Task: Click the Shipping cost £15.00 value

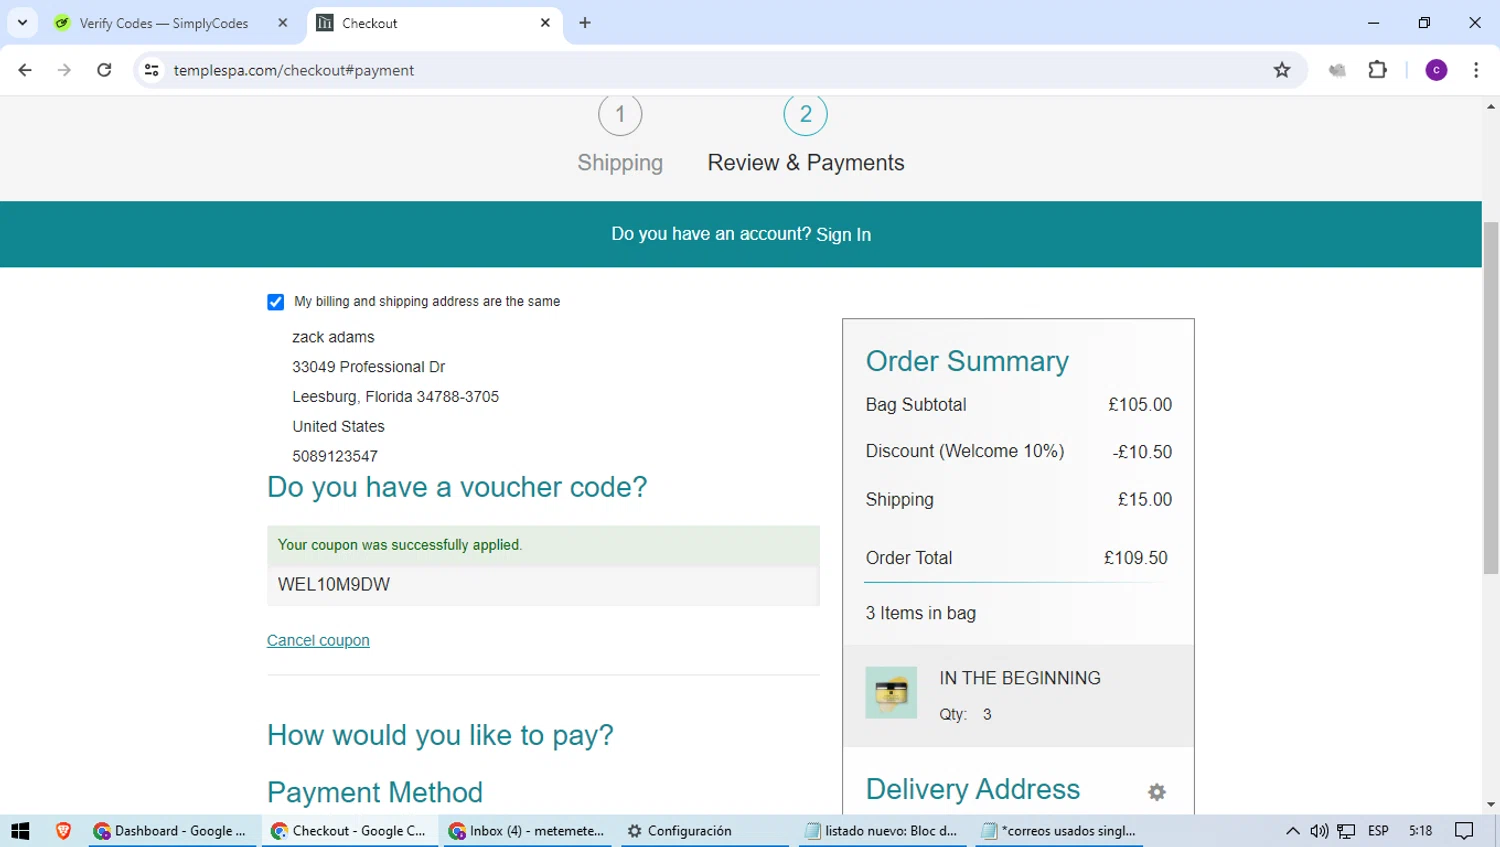Action: pyautogui.click(x=1145, y=499)
